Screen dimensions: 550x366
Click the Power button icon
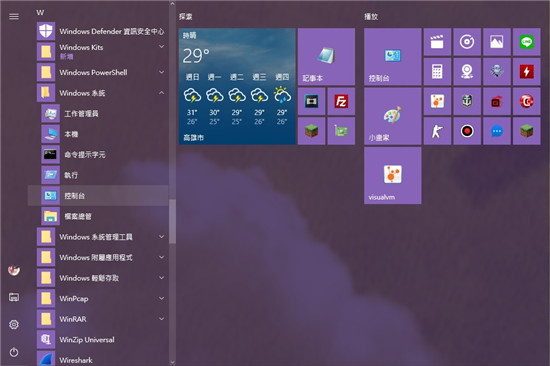click(x=14, y=352)
